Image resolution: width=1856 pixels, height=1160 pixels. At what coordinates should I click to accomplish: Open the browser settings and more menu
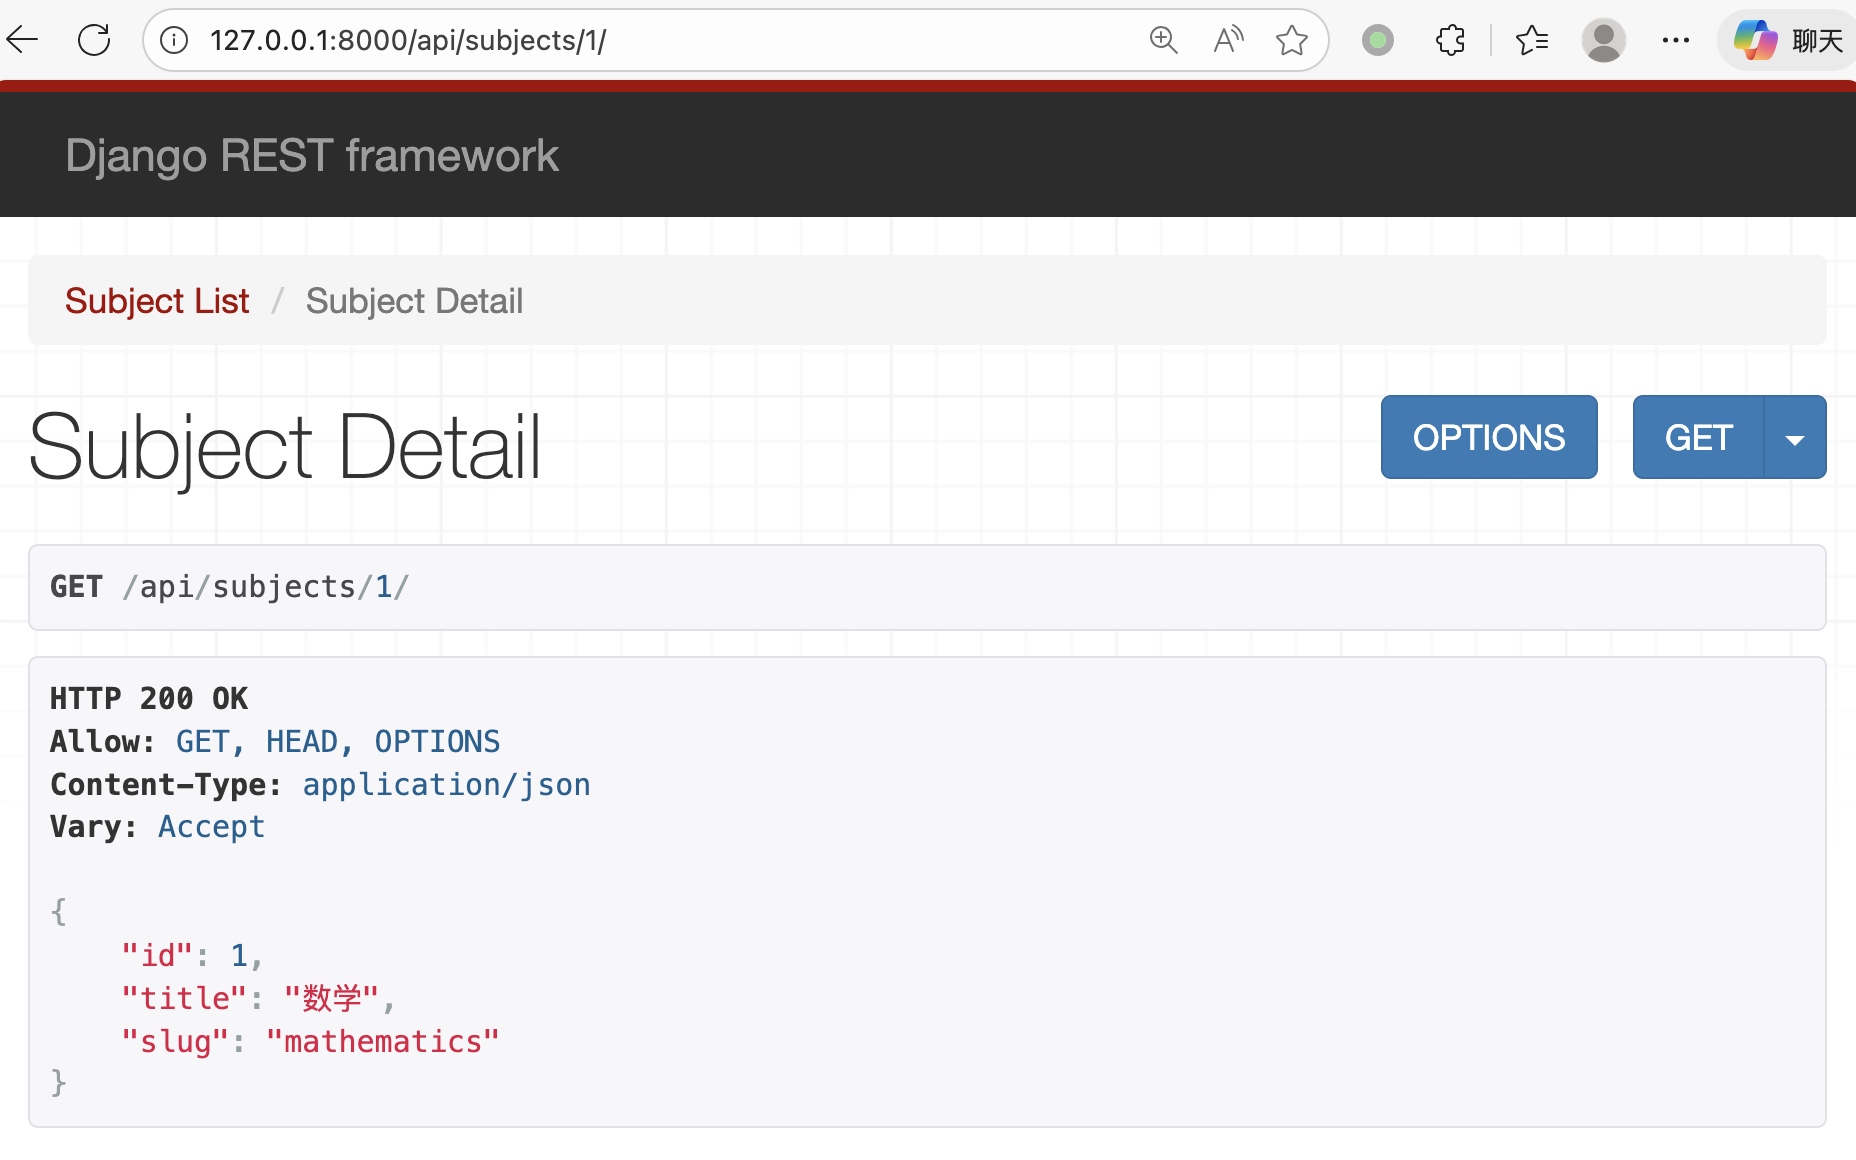[1676, 40]
